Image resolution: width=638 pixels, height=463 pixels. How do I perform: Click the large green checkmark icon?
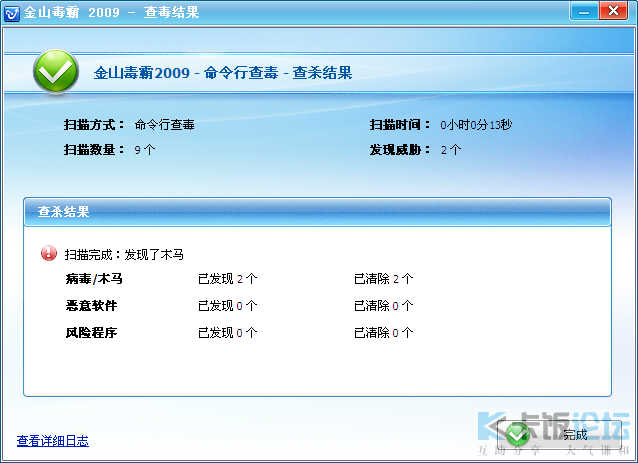(x=56, y=72)
